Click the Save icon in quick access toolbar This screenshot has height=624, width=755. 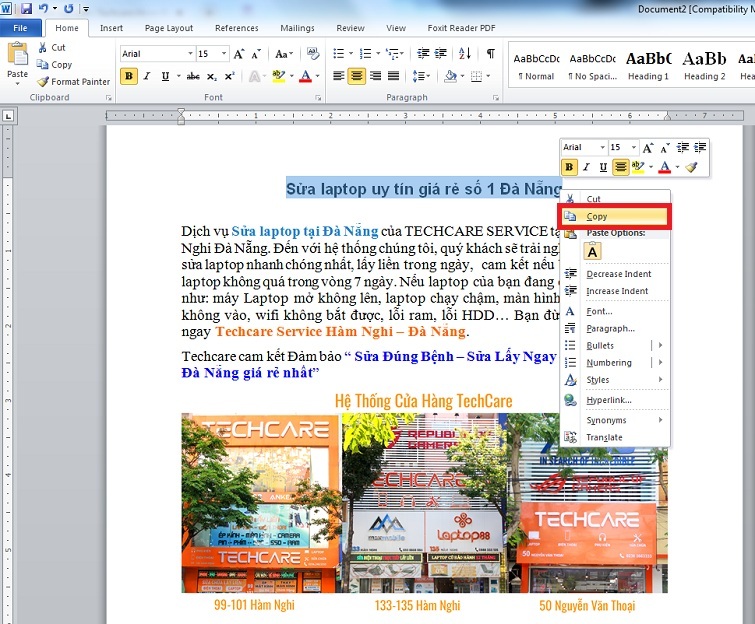click(26, 8)
